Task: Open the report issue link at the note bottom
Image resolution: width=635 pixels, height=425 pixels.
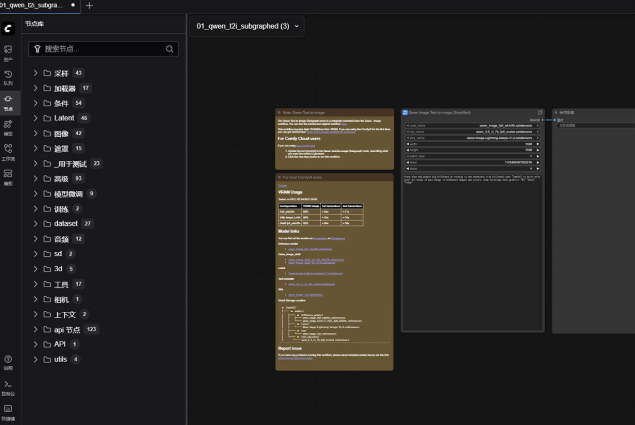Action: click(x=295, y=358)
